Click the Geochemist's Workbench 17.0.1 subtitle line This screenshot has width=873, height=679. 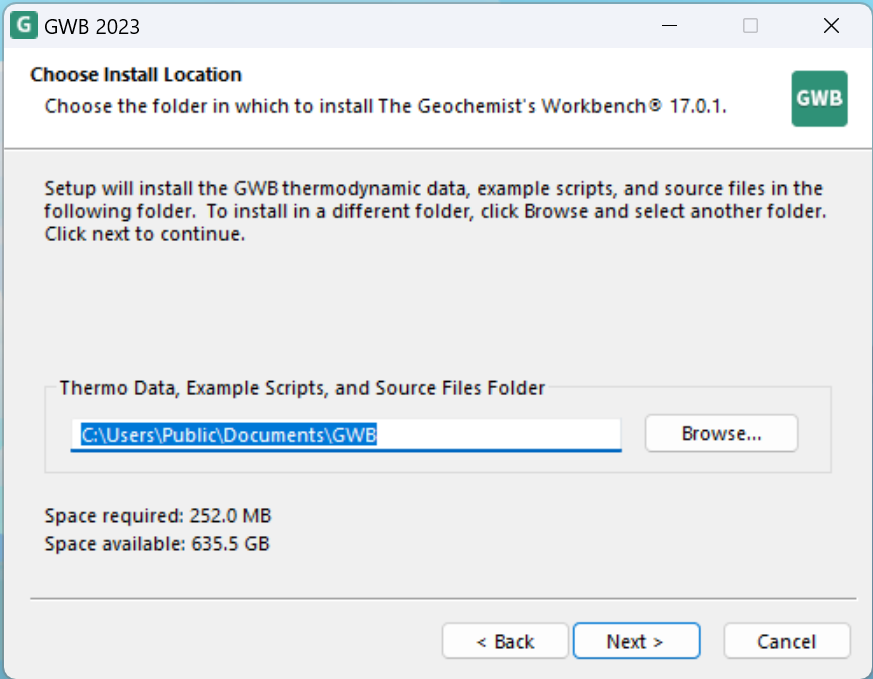[x=385, y=106]
